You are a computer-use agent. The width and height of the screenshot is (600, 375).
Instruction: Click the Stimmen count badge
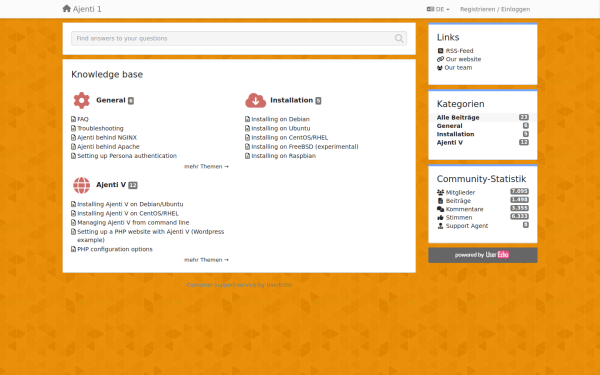point(519,217)
